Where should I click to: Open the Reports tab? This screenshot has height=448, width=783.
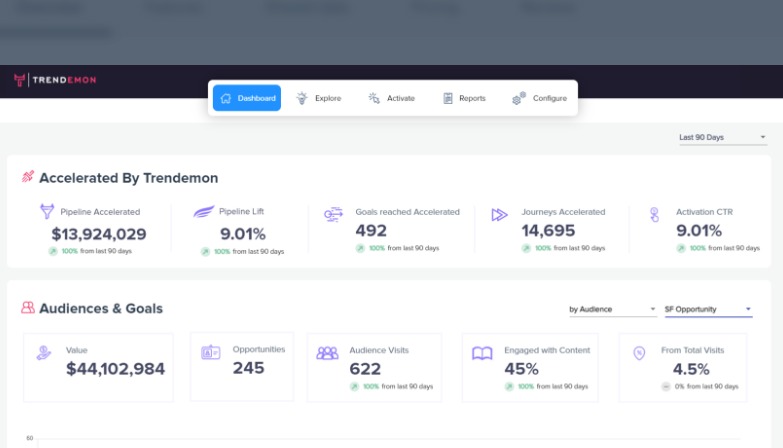coord(464,98)
